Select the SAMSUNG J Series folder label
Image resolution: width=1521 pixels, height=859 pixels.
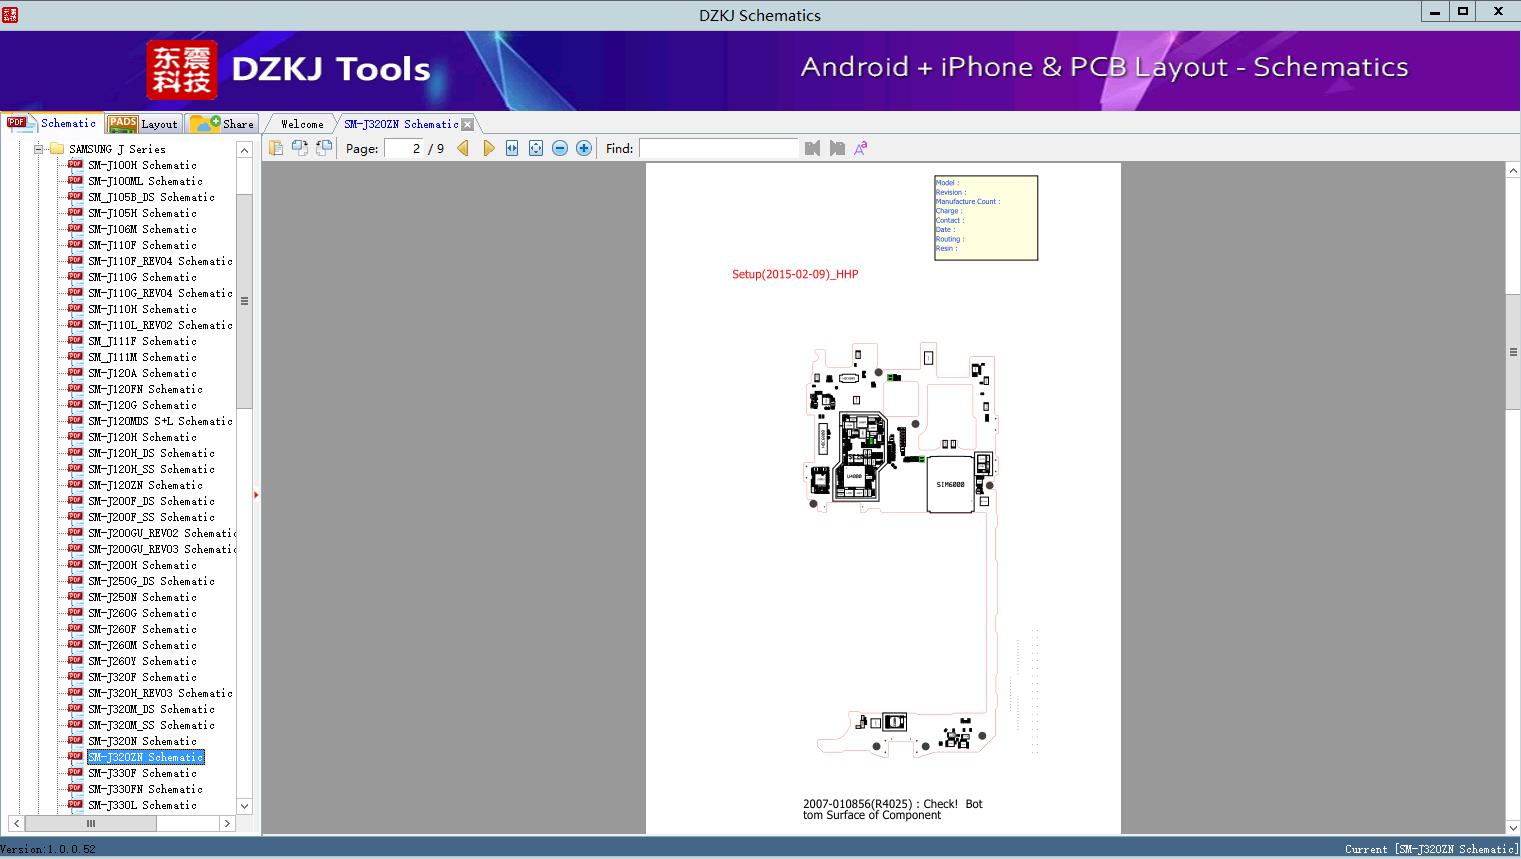(117, 149)
